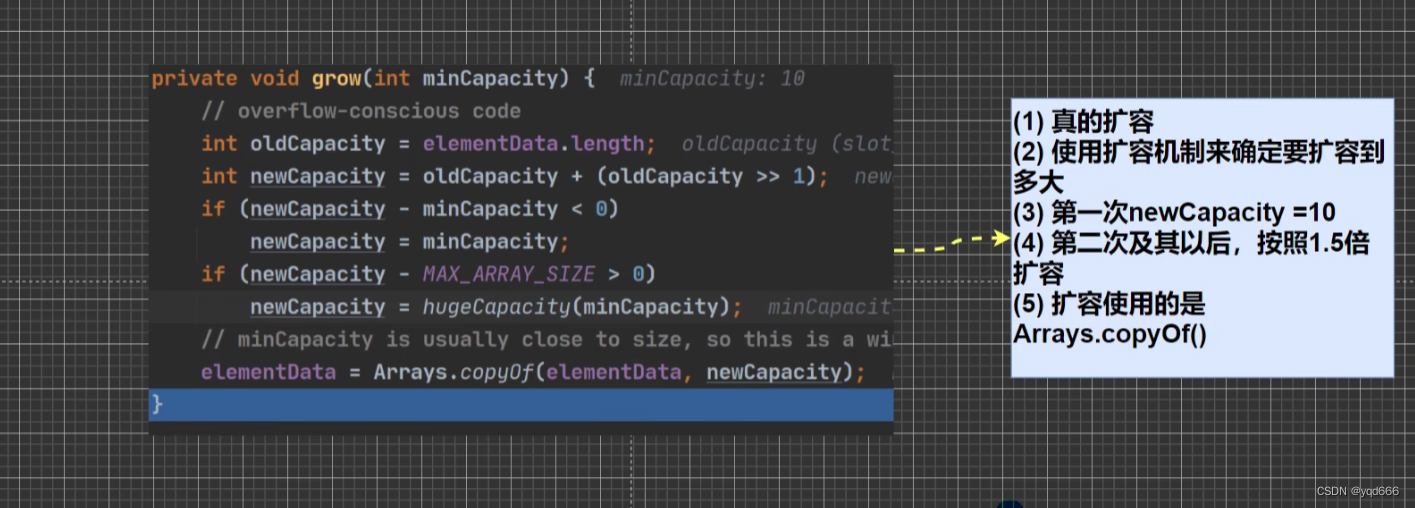Click the closing brace of grow method
Image resolution: width=1415 pixels, height=508 pixels.
157,404
